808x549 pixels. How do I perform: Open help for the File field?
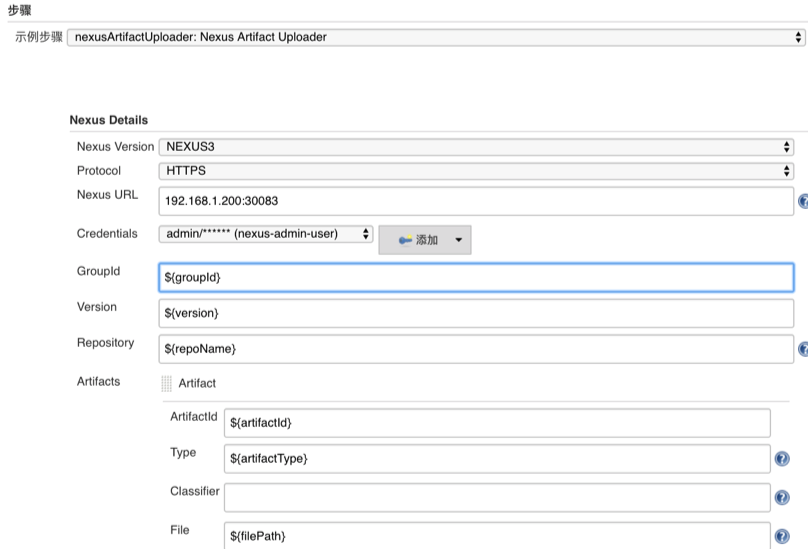pyautogui.click(x=782, y=536)
